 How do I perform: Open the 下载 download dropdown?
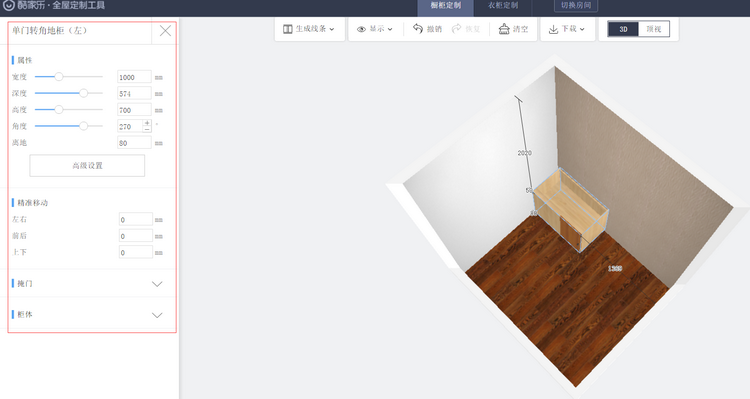click(567, 29)
